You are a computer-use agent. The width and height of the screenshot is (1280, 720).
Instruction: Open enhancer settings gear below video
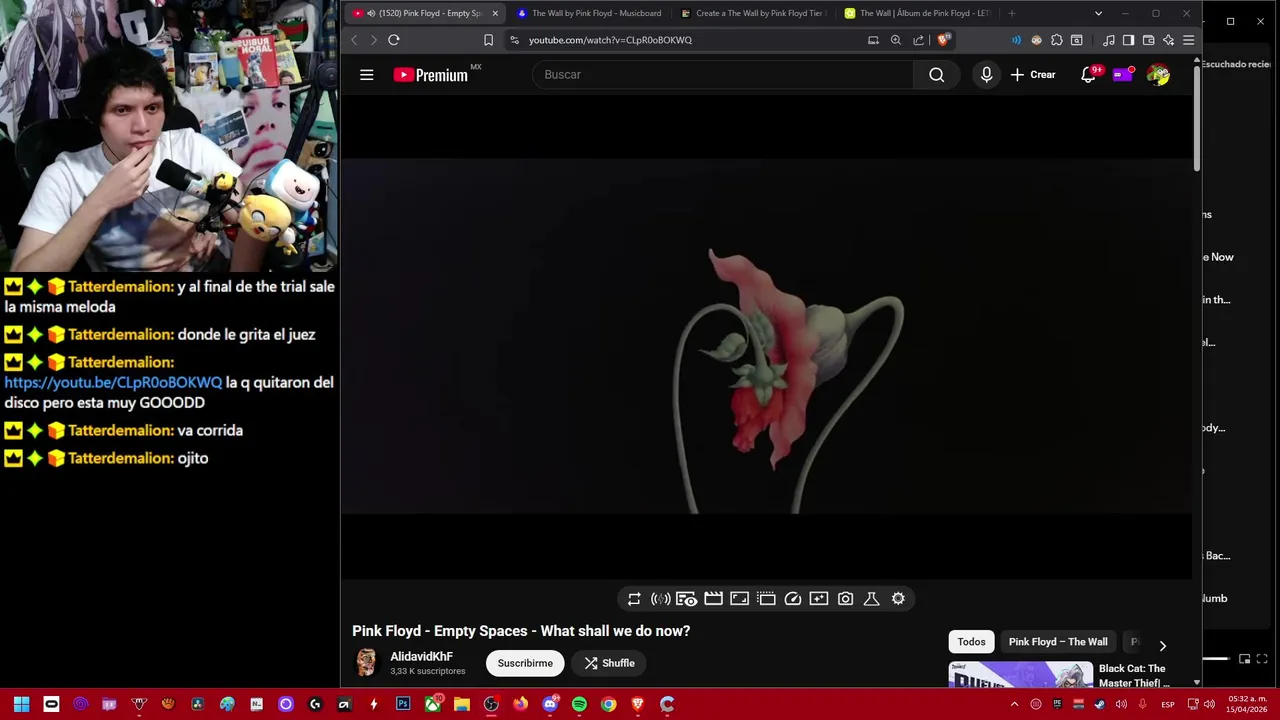tap(898, 599)
